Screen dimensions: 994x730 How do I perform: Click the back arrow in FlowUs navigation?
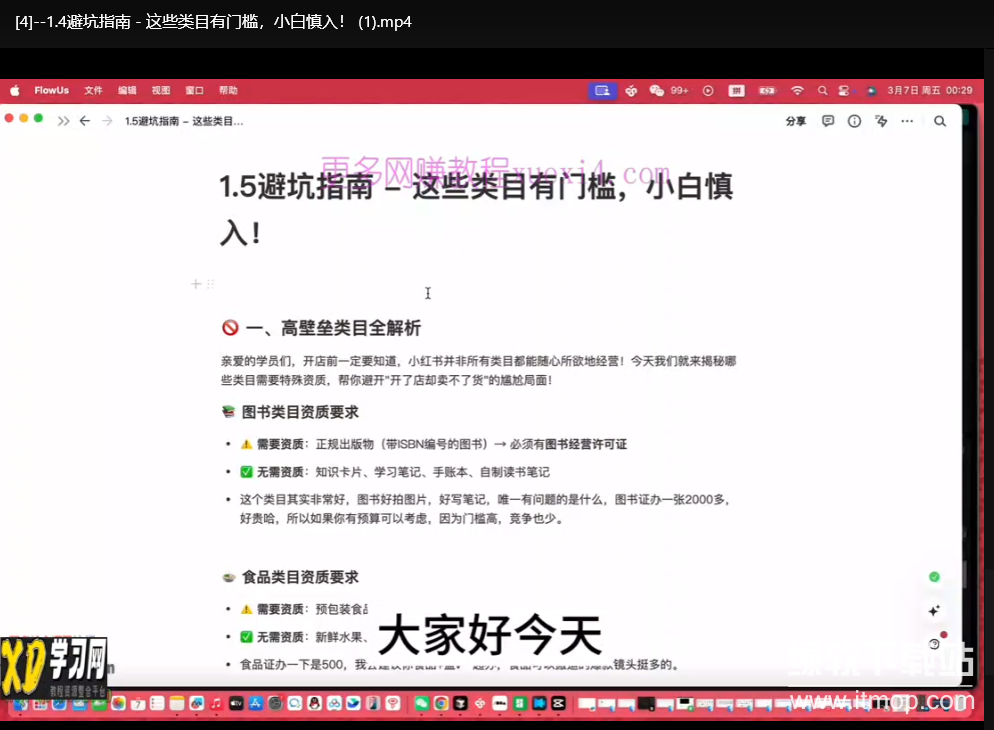84,121
